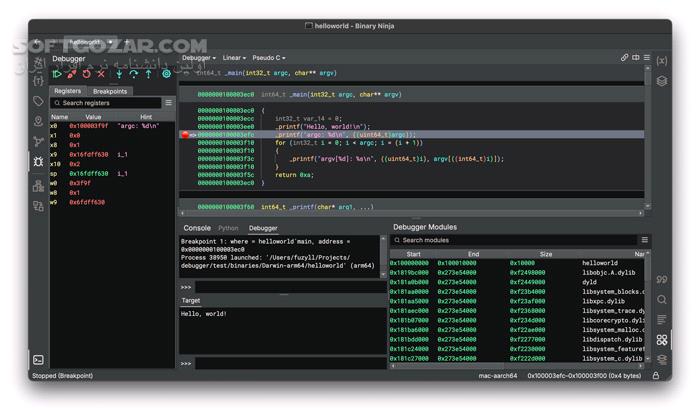Click the Step Into down-arrow icon
The image size is (700, 418).
[x=119, y=74]
